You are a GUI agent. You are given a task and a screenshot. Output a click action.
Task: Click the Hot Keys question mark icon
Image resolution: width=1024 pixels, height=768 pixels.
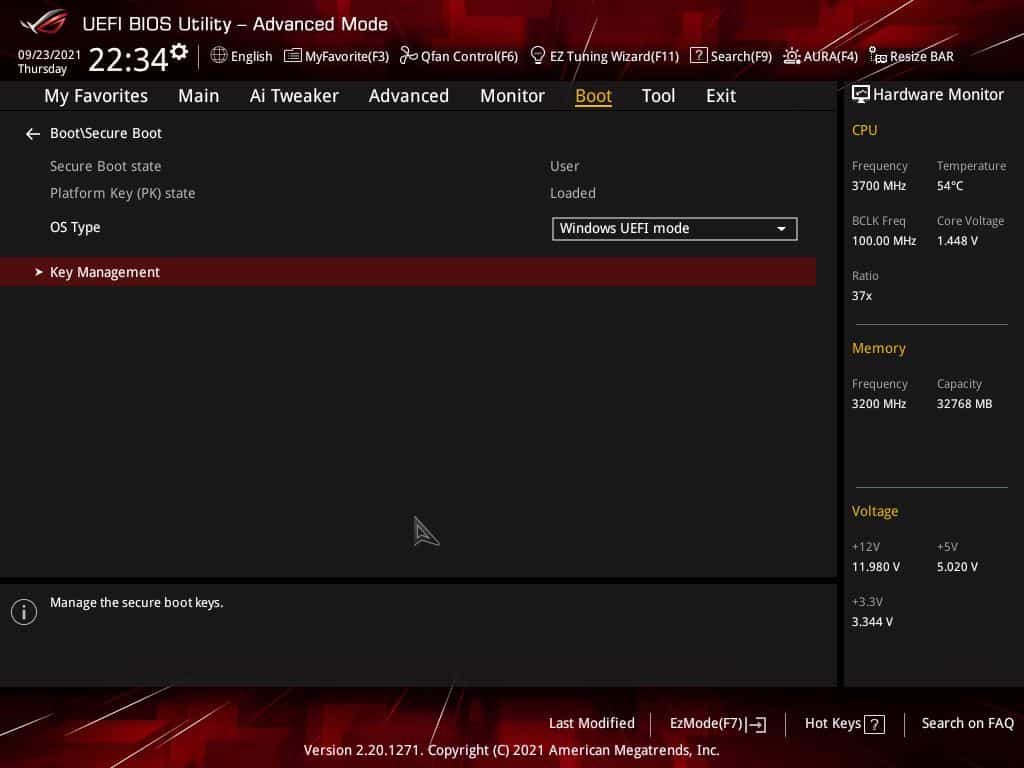[874, 724]
